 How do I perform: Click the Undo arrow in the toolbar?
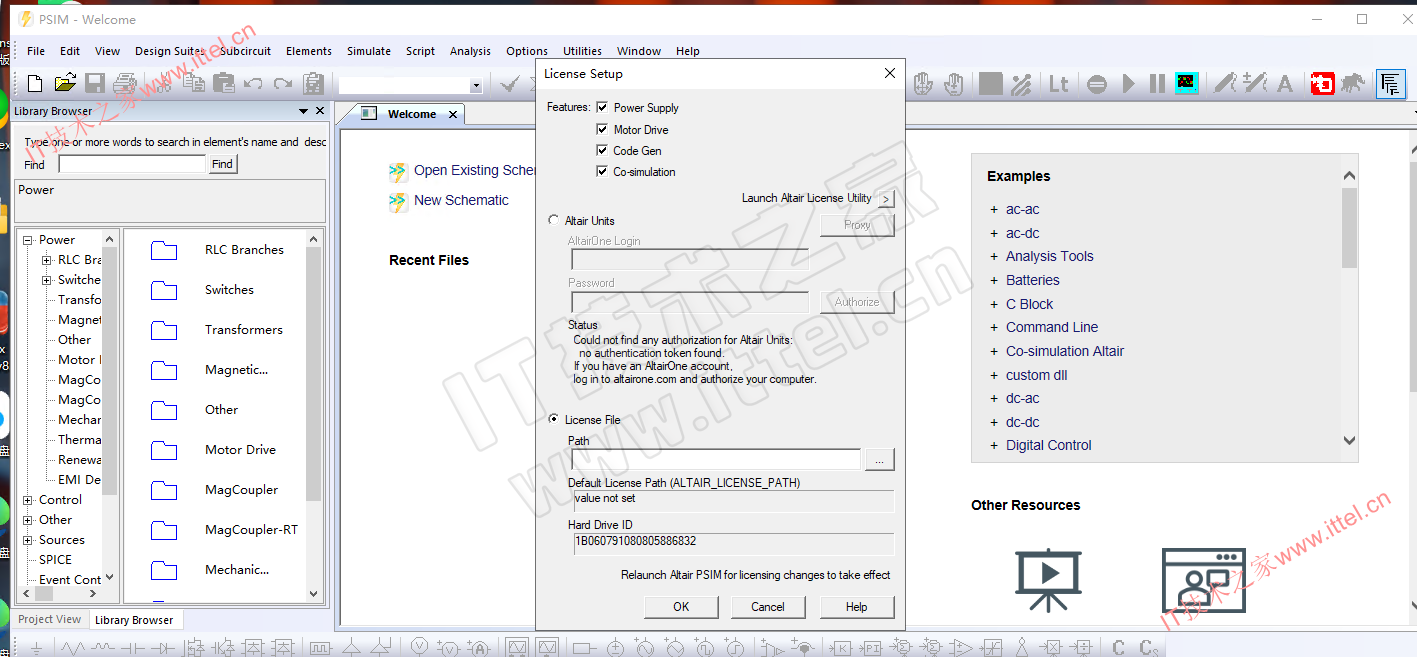[253, 84]
